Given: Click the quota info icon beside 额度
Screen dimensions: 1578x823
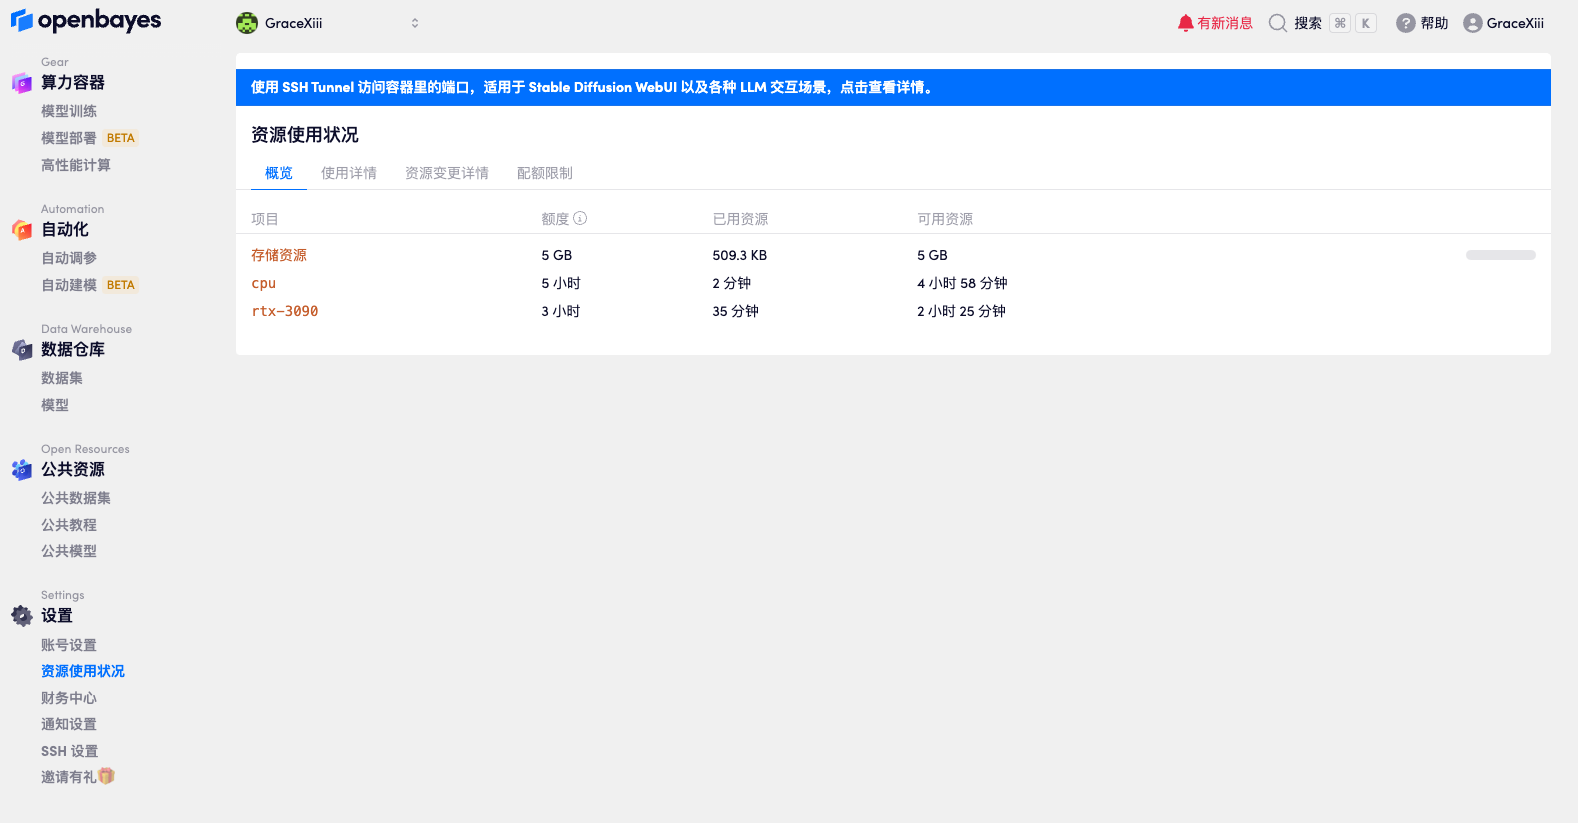Looking at the screenshot, I should [x=580, y=218].
